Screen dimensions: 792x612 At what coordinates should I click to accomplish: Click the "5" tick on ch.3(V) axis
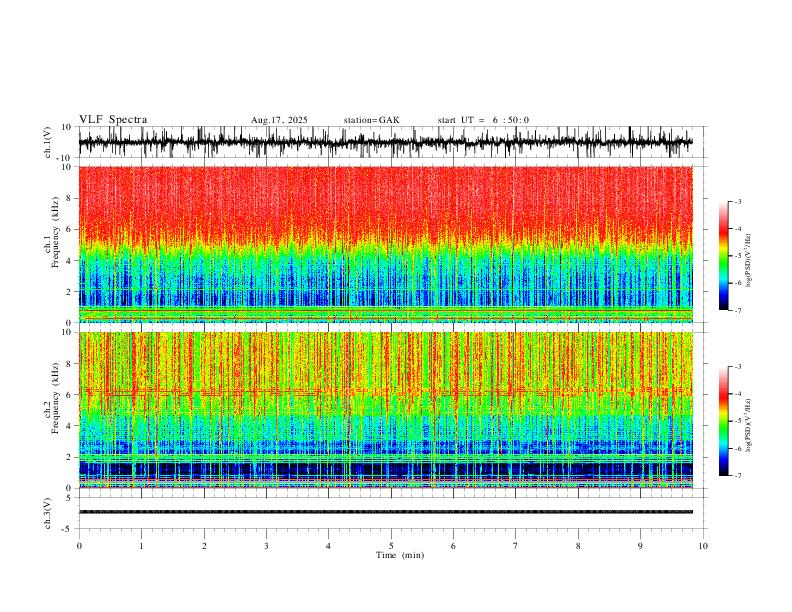click(x=70, y=498)
